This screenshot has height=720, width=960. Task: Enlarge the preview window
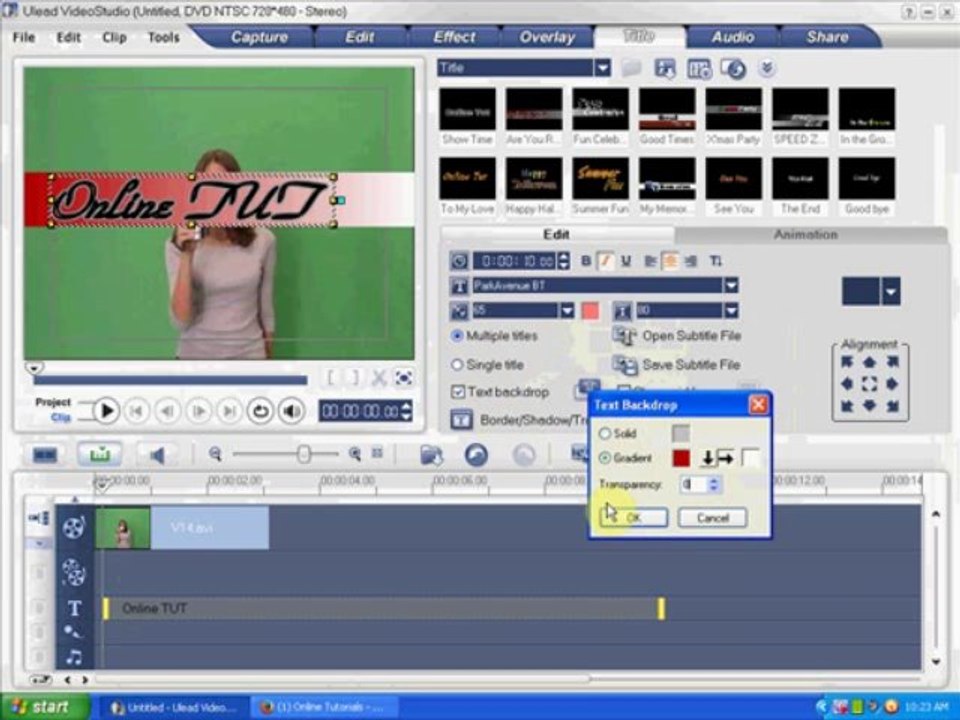pyautogui.click(x=403, y=378)
